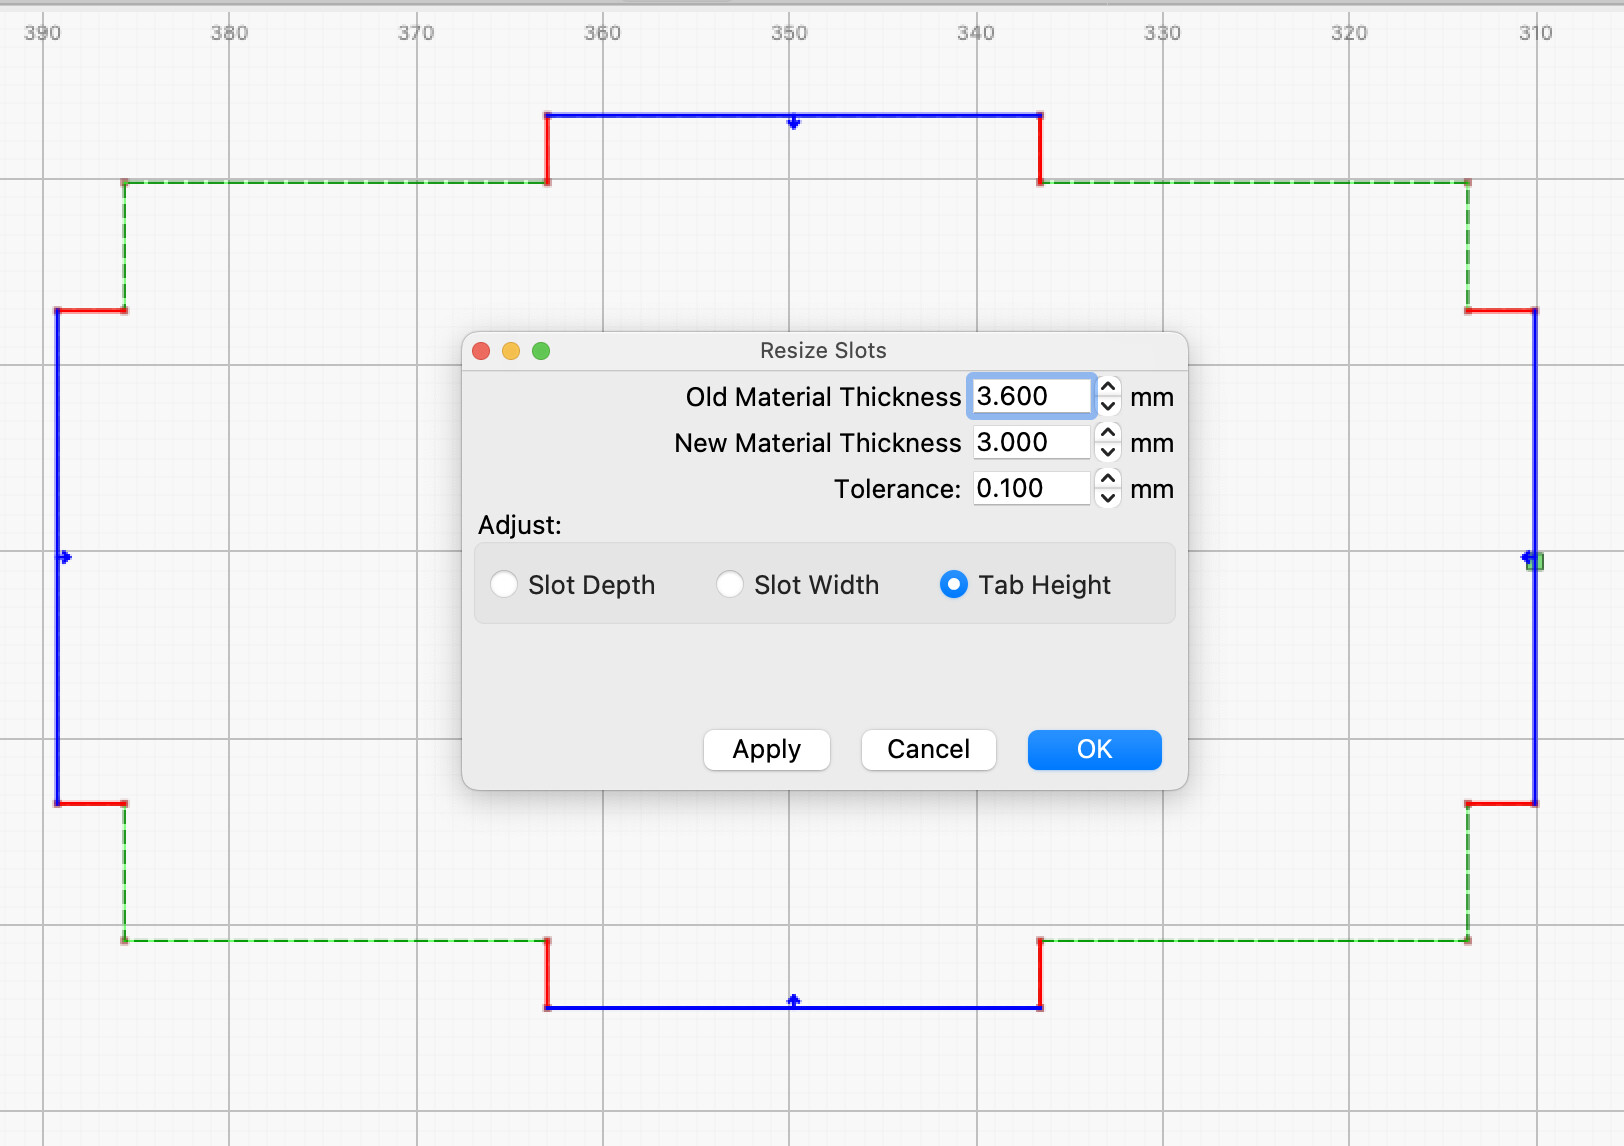Click the top blue edge midpoint marker
This screenshot has width=1624, height=1146.
tap(793, 122)
